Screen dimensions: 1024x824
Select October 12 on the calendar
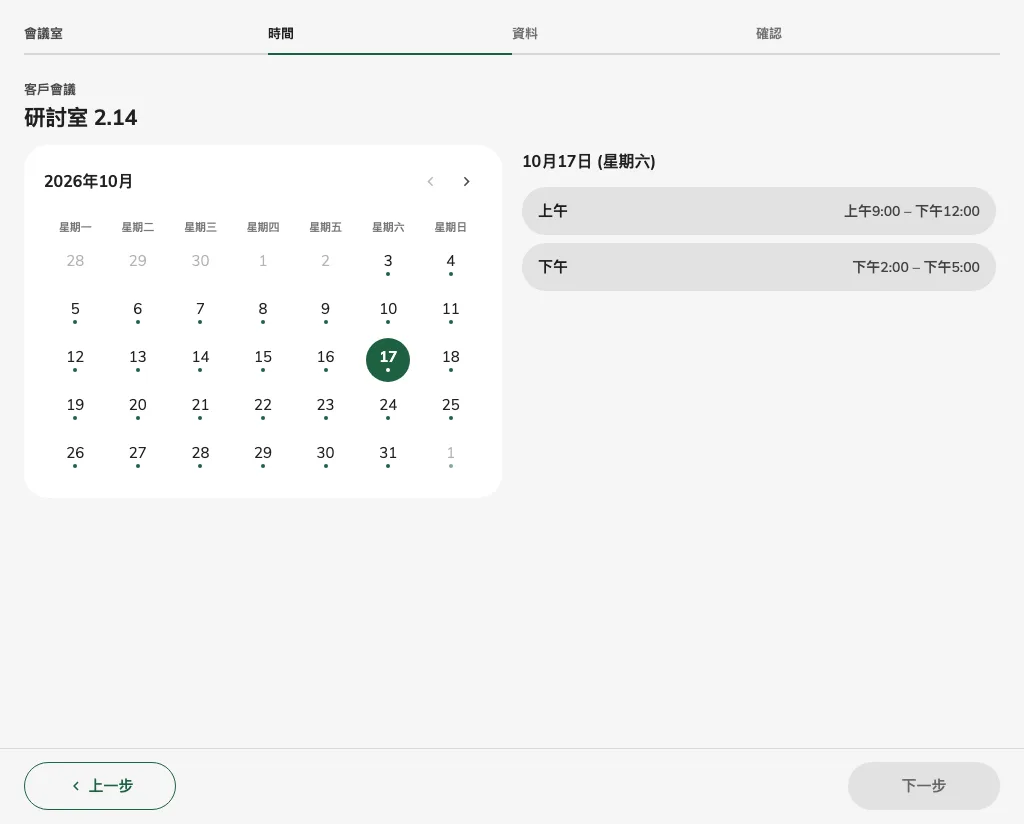tap(75, 360)
